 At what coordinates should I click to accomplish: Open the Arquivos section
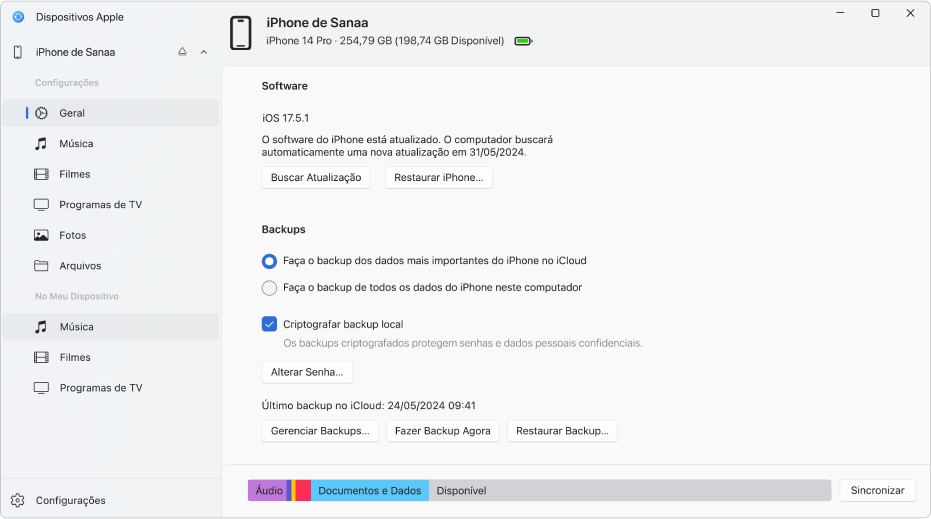click(x=111, y=265)
